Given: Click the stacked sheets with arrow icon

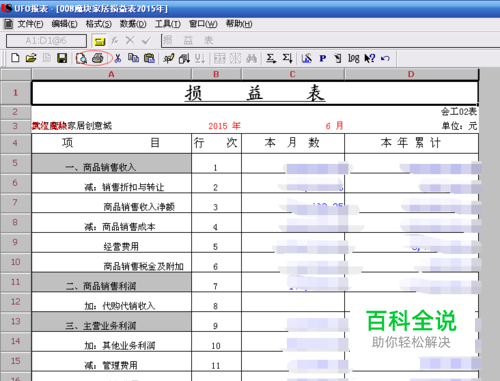Looking at the screenshot, I should coord(184,59).
